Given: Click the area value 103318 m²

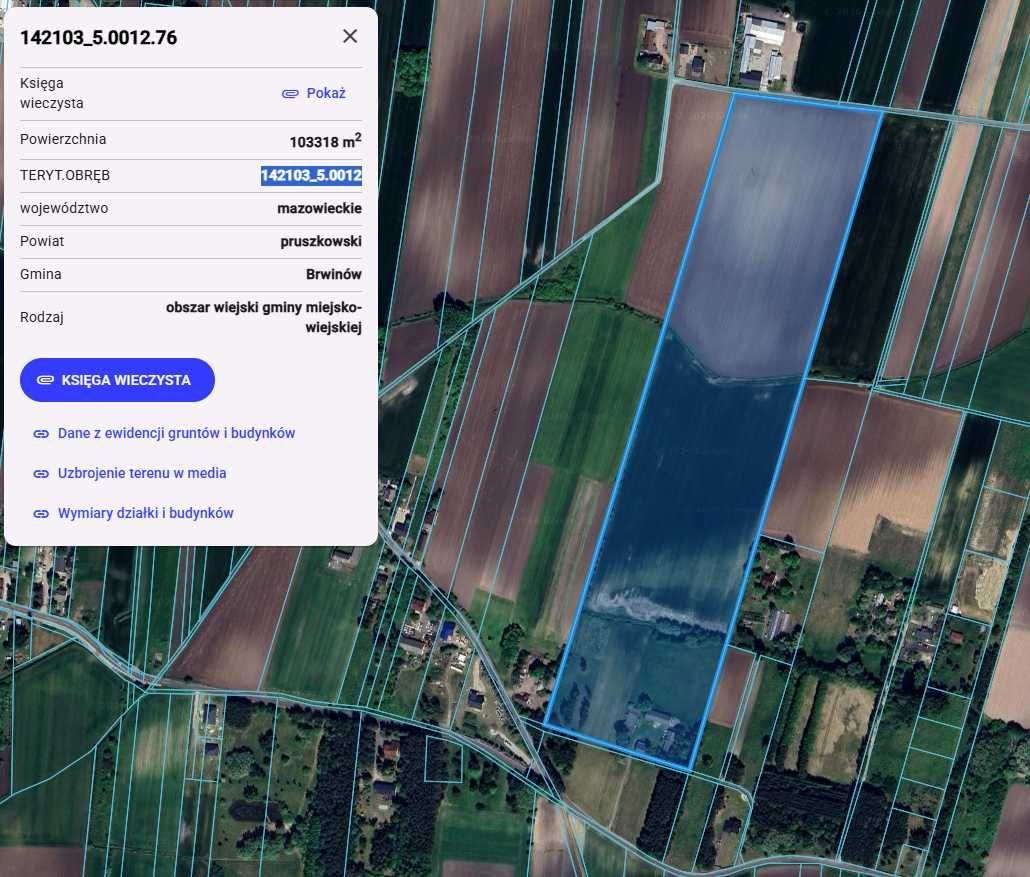Looking at the screenshot, I should [325, 140].
